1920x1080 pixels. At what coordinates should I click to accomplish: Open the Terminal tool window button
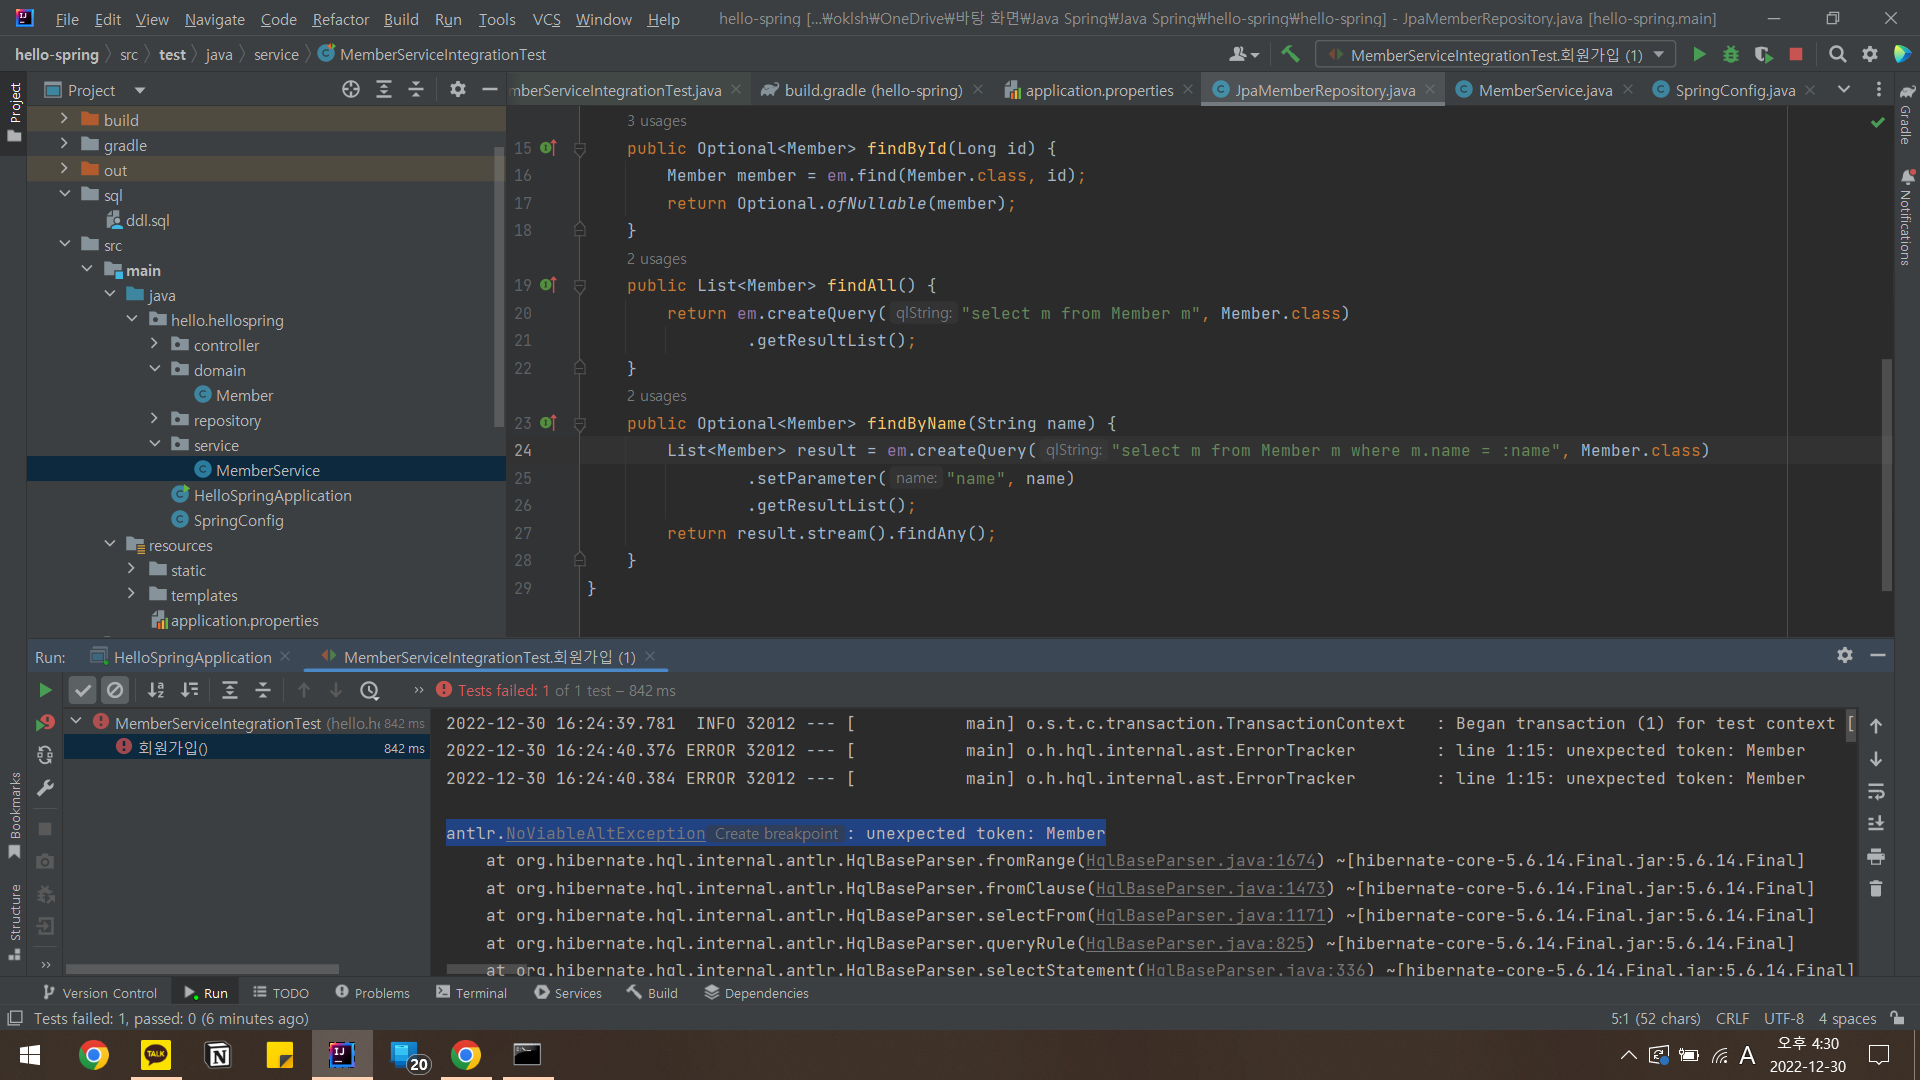pos(472,993)
